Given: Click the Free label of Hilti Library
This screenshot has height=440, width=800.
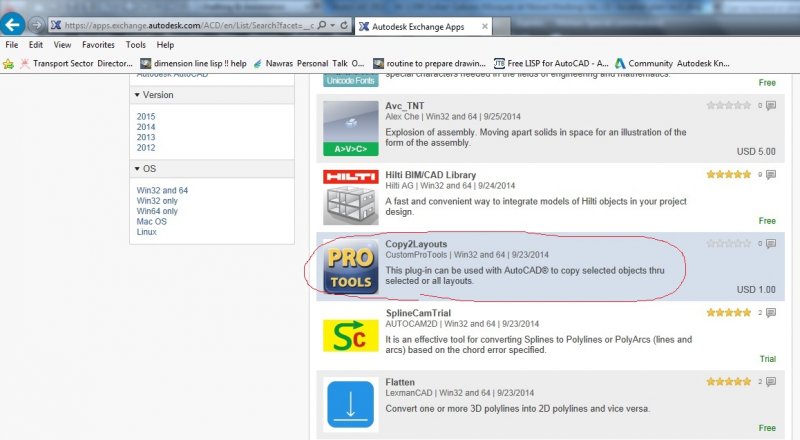Looking at the screenshot, I should tap(767, 221).
